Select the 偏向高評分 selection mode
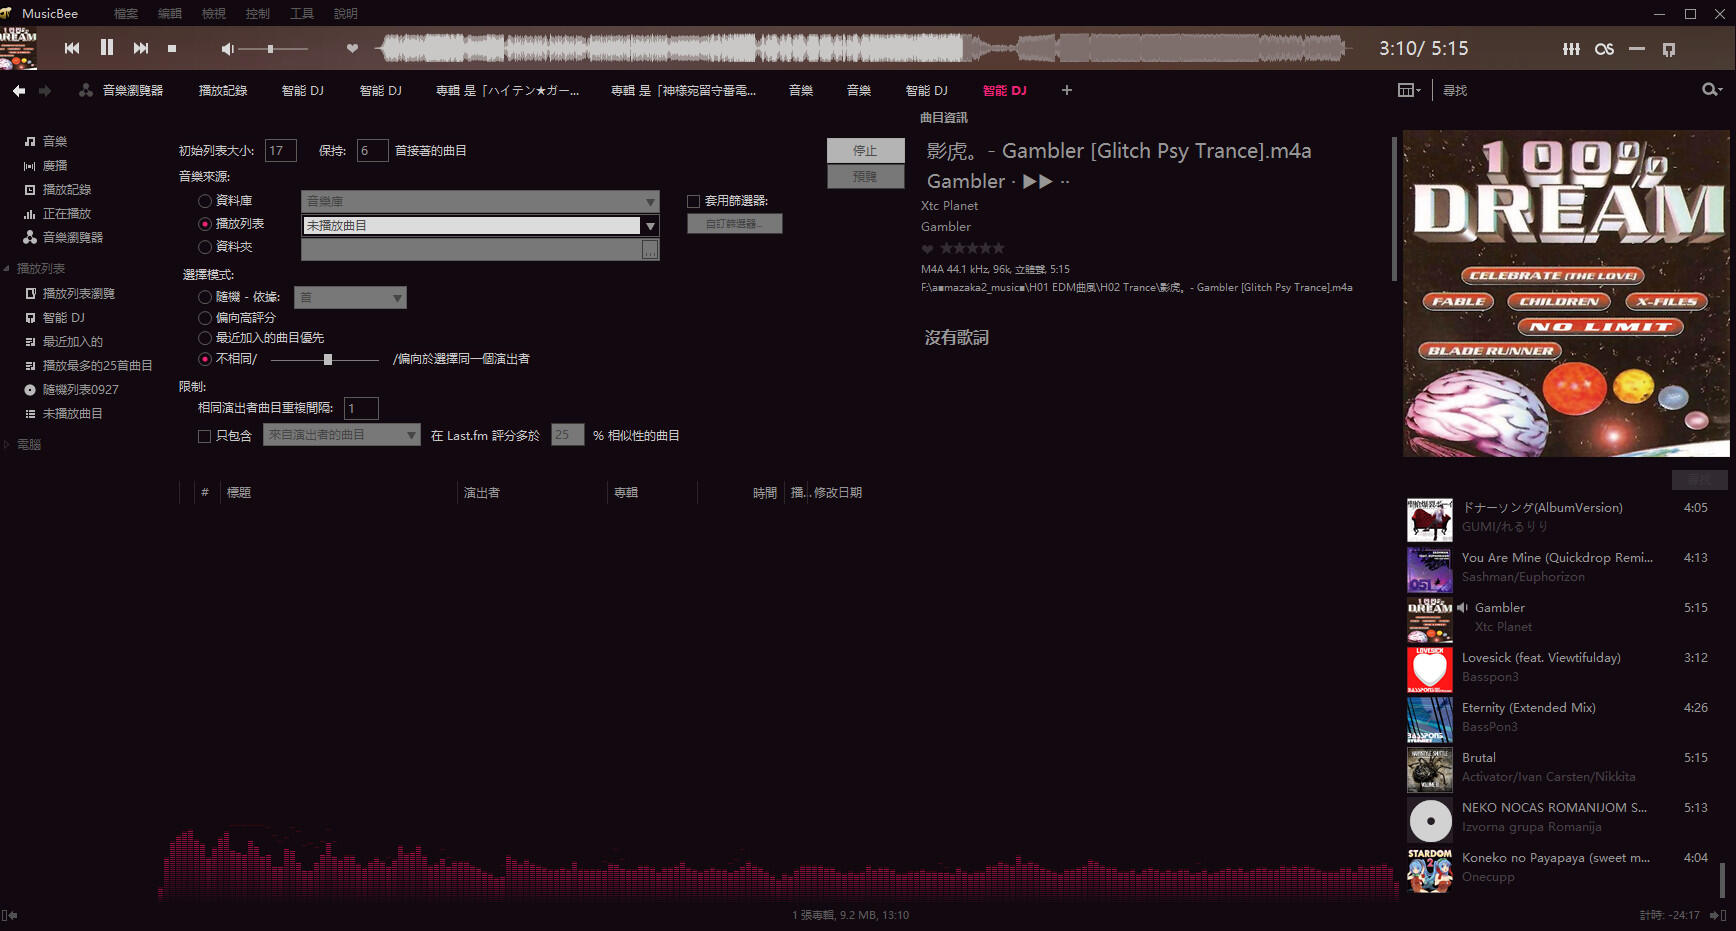Image resolution: width=1736 pixels, height=931 pixels. tap(205, 318)
